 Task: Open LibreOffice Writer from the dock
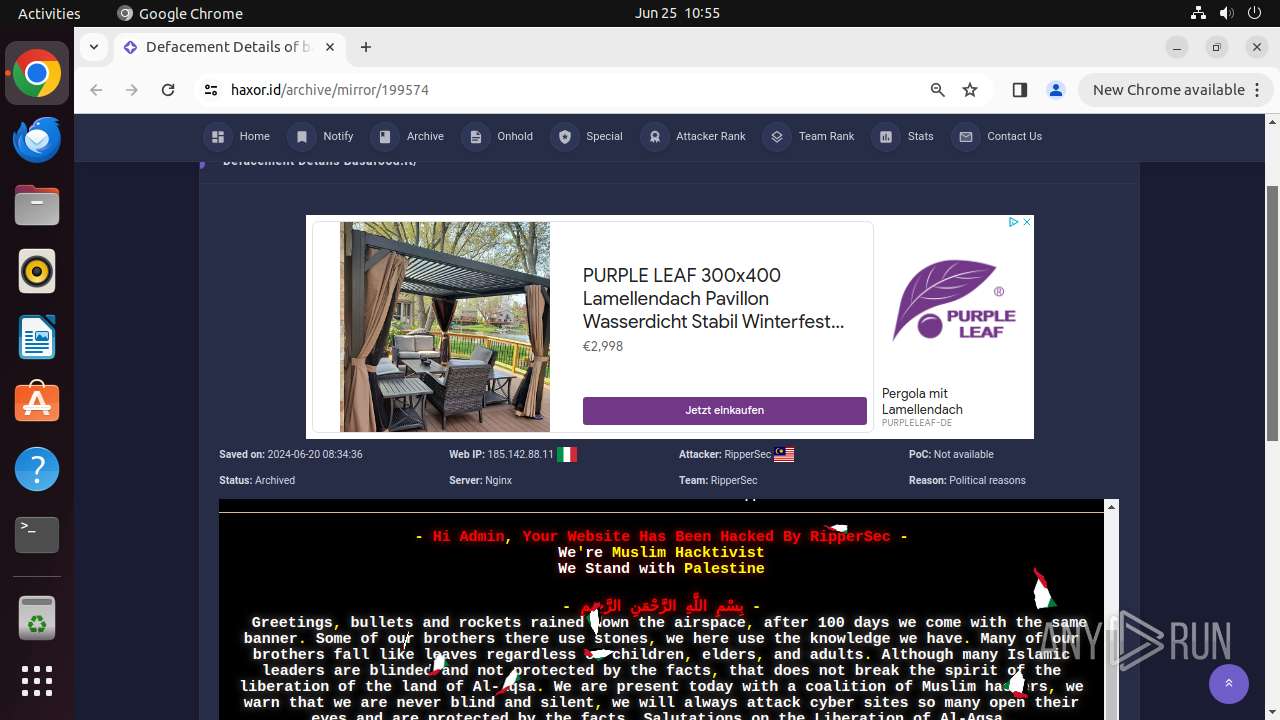[37, 337]
